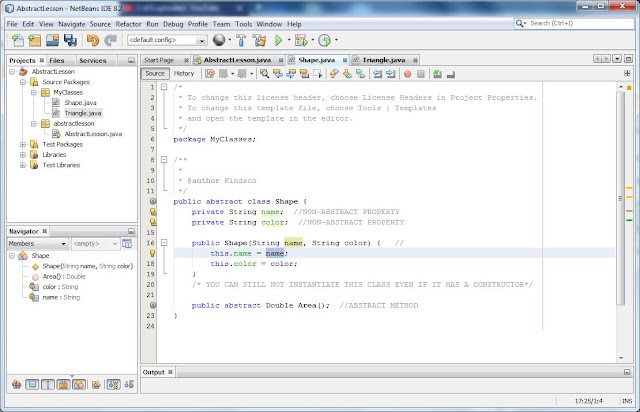Click the Save All toolbar icon
Image resolution: width=640 pixels, height=412 pixels.
70,40
